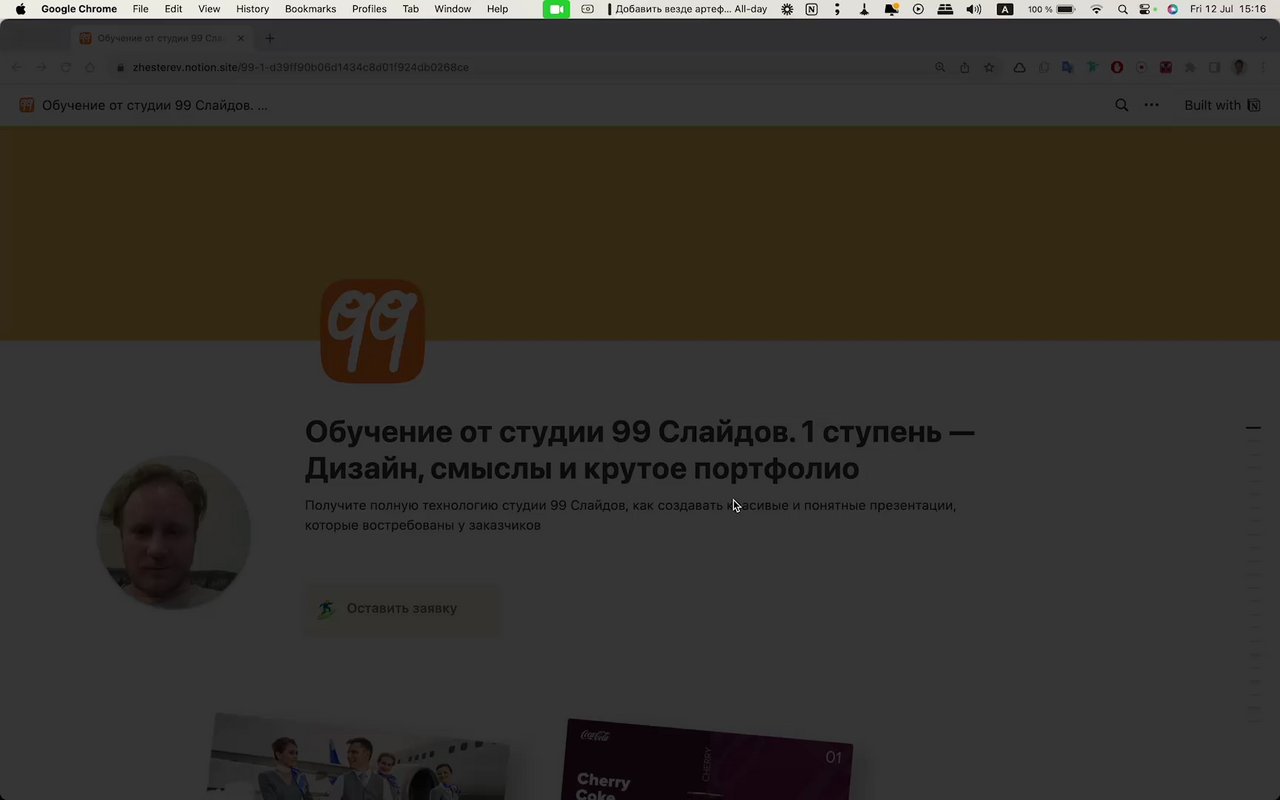Open the Wi-Fi menu
1280x800 pixels.
pos(1097,9)
